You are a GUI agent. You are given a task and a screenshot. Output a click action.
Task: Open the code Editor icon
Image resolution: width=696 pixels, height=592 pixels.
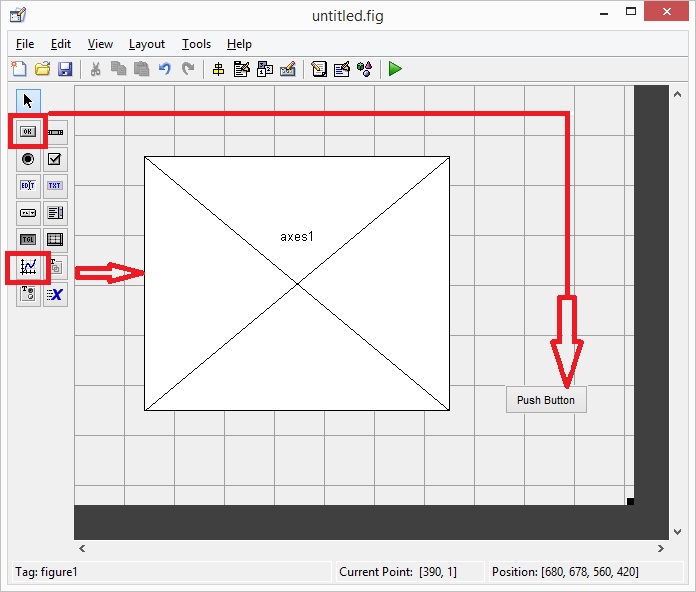pyautogui.click(x=319, y=69)
